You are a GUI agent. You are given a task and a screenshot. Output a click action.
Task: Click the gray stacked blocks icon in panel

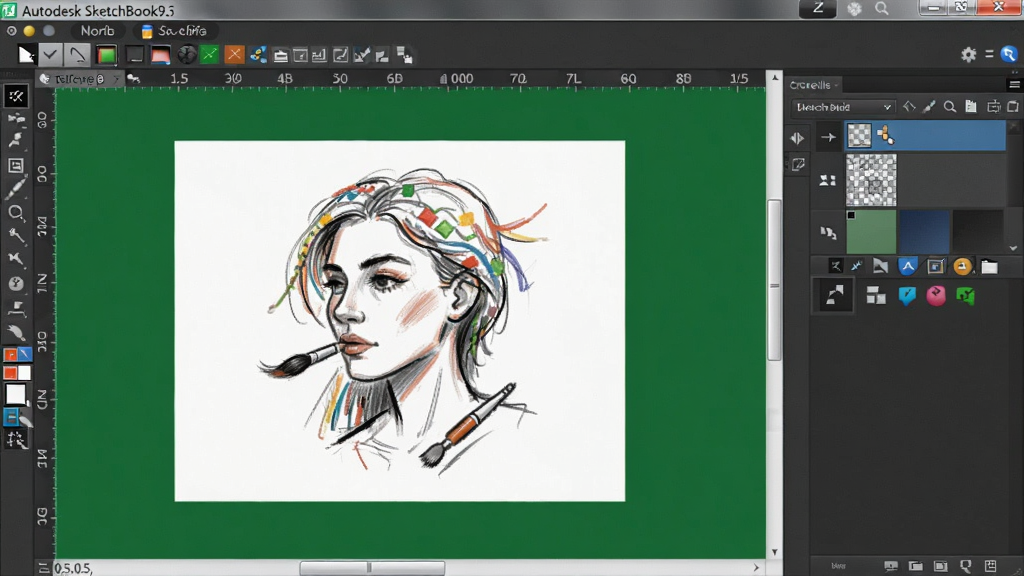coord(876,296)
